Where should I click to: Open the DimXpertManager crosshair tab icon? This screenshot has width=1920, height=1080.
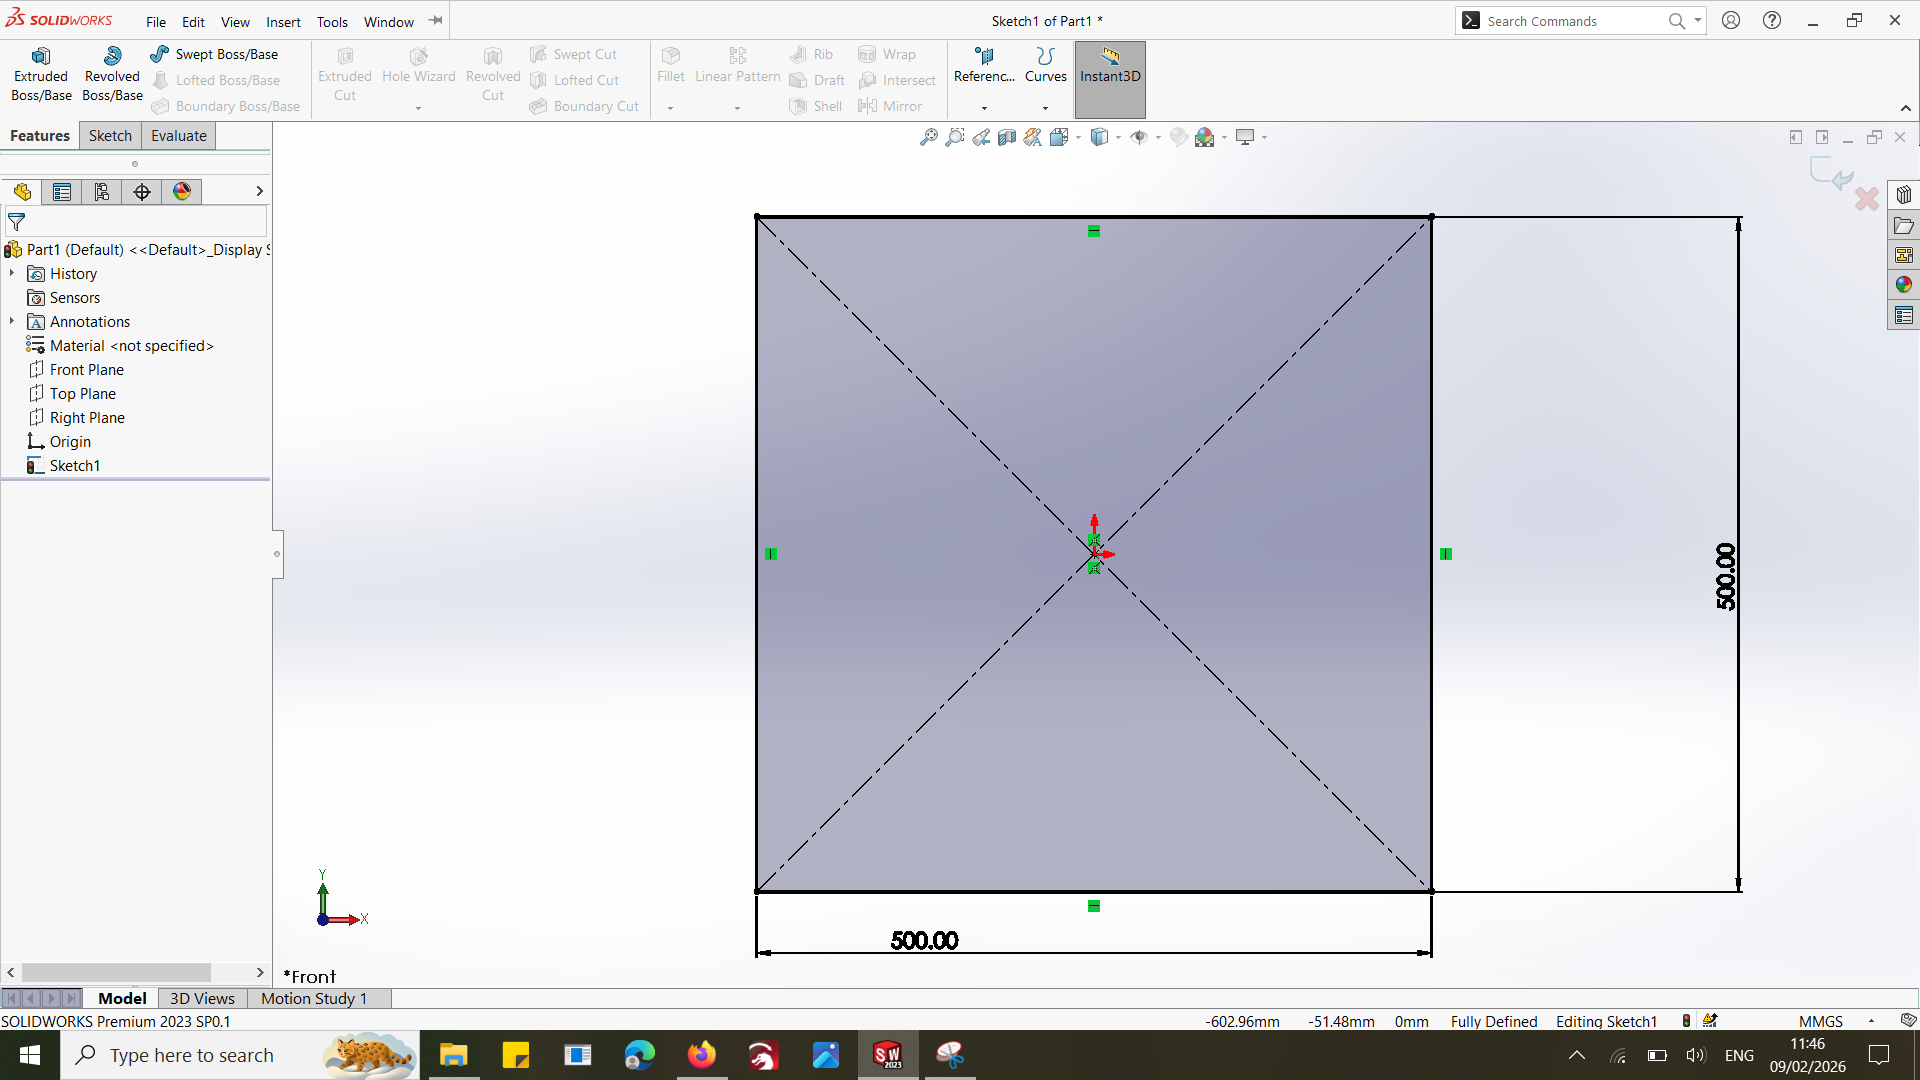coord(142,192)
